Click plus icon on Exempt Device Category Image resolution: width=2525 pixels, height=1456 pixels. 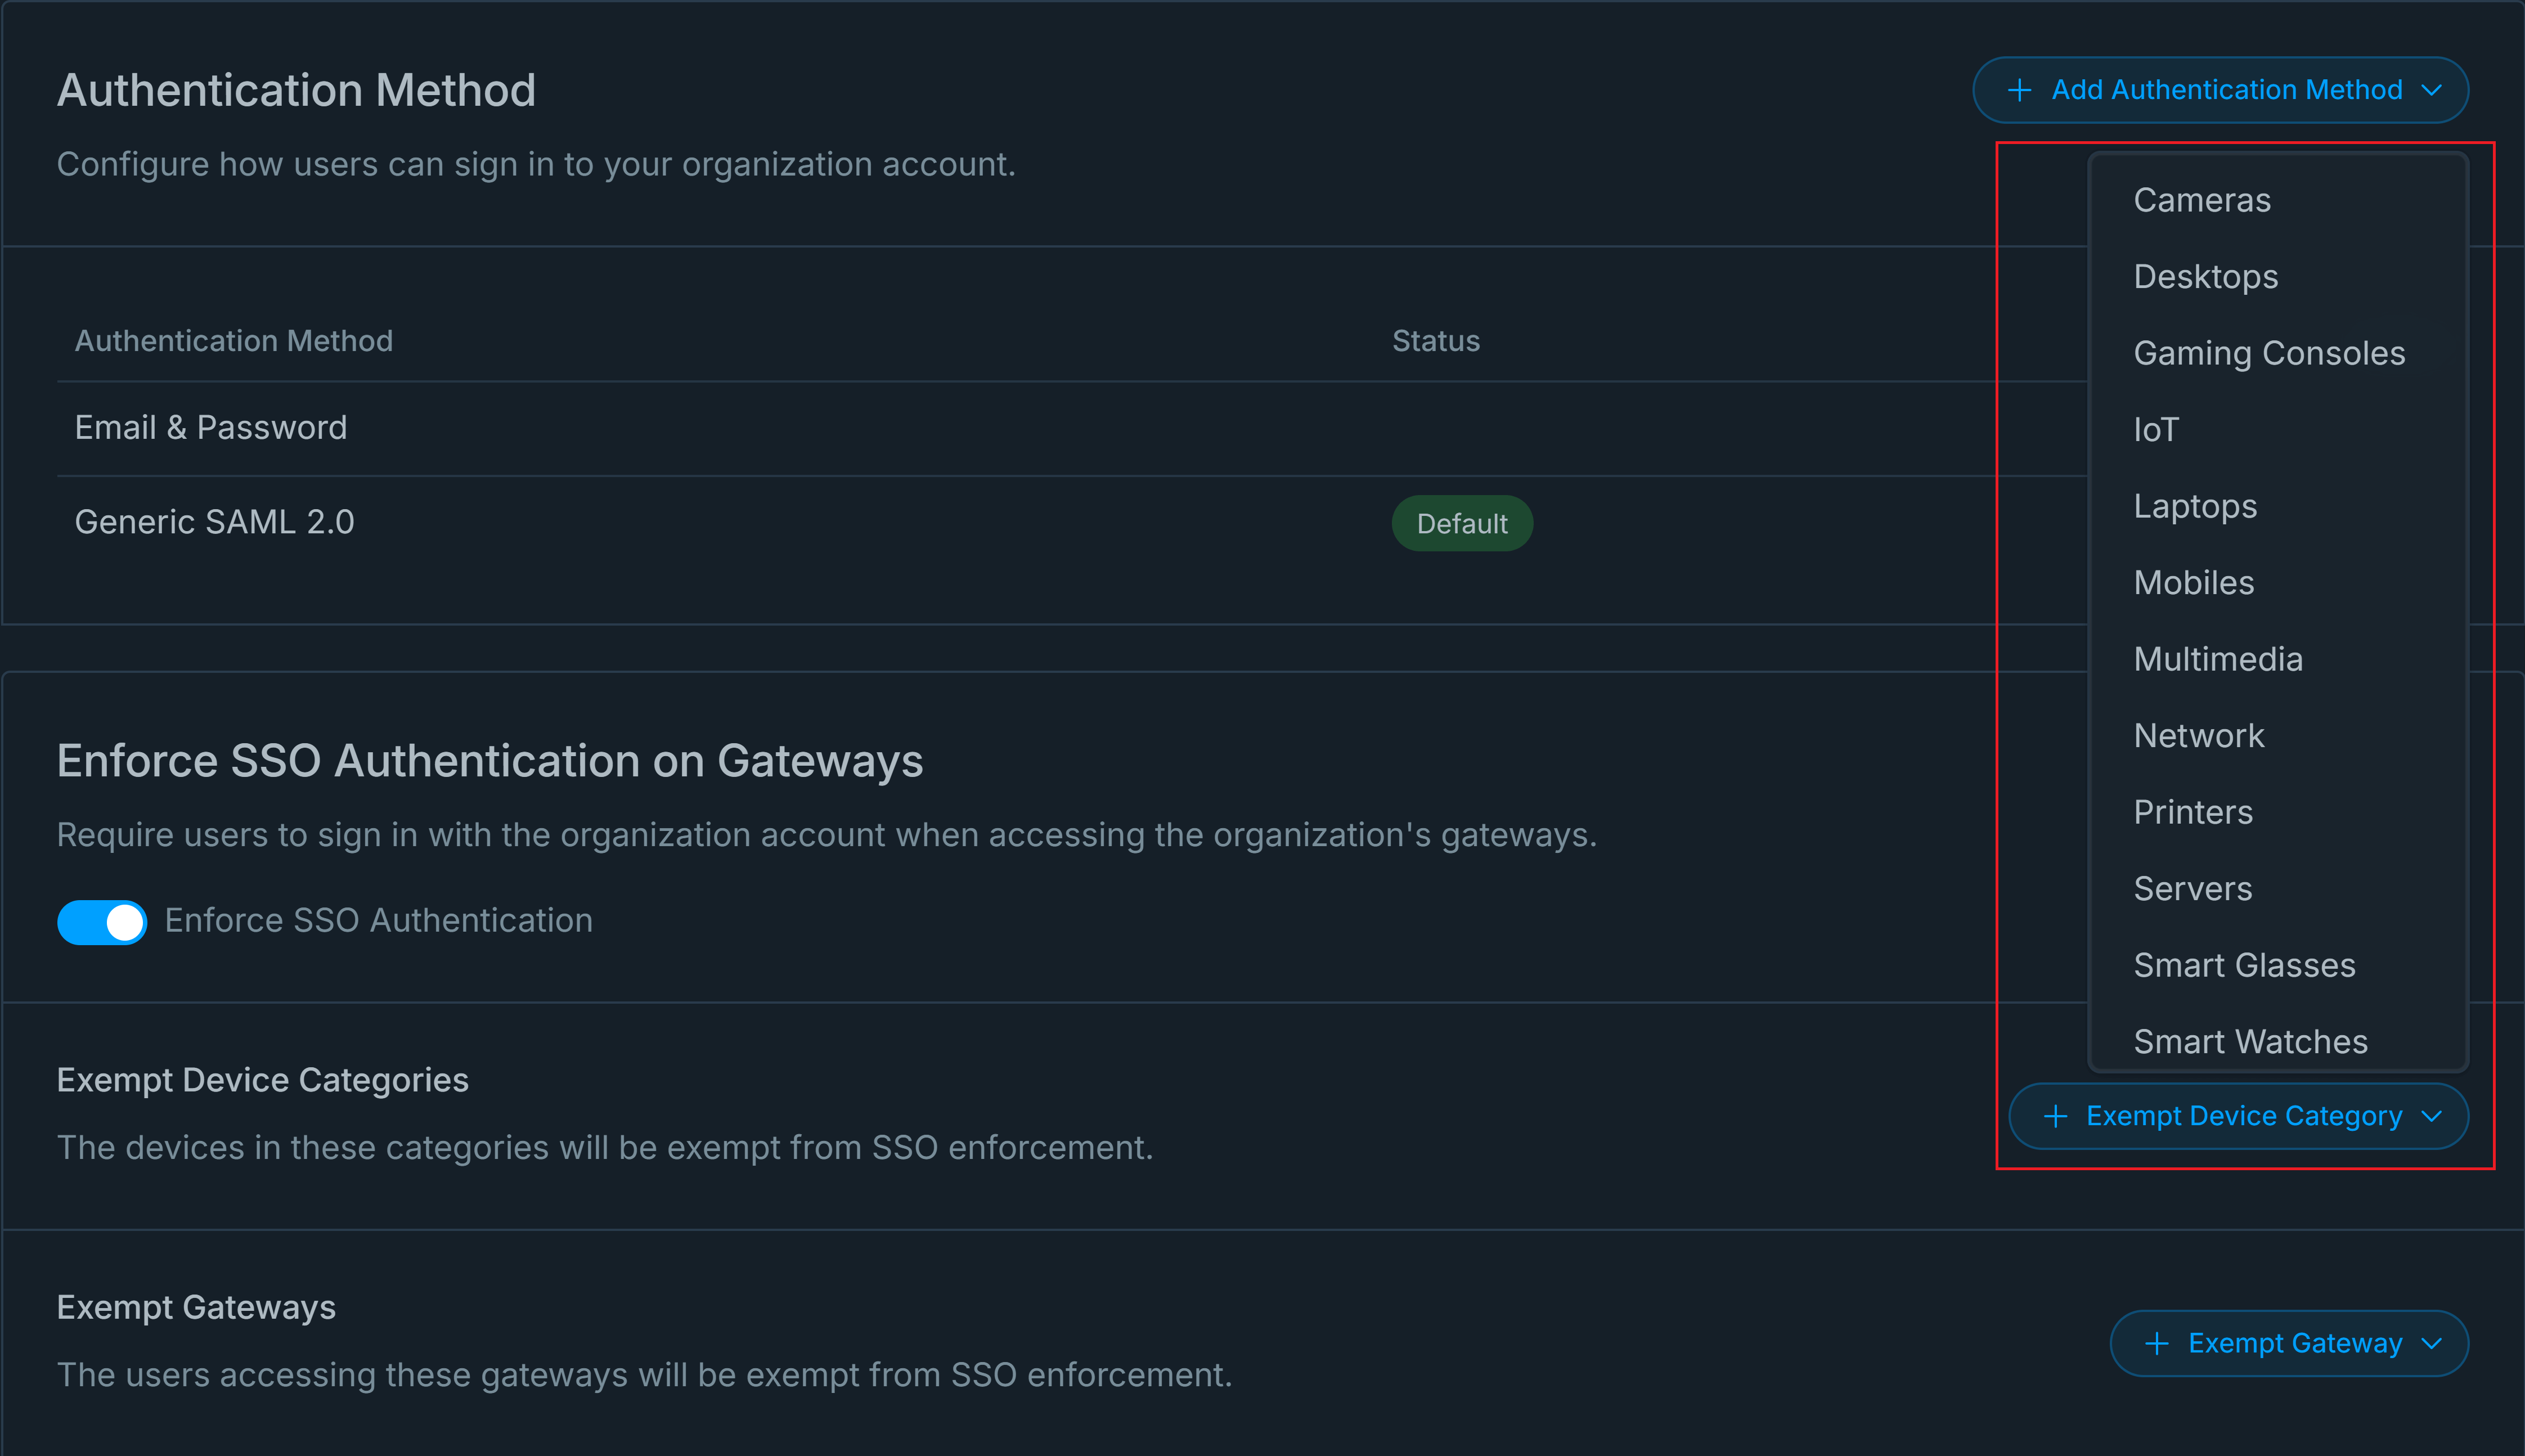click(x=2055, y=1116)
